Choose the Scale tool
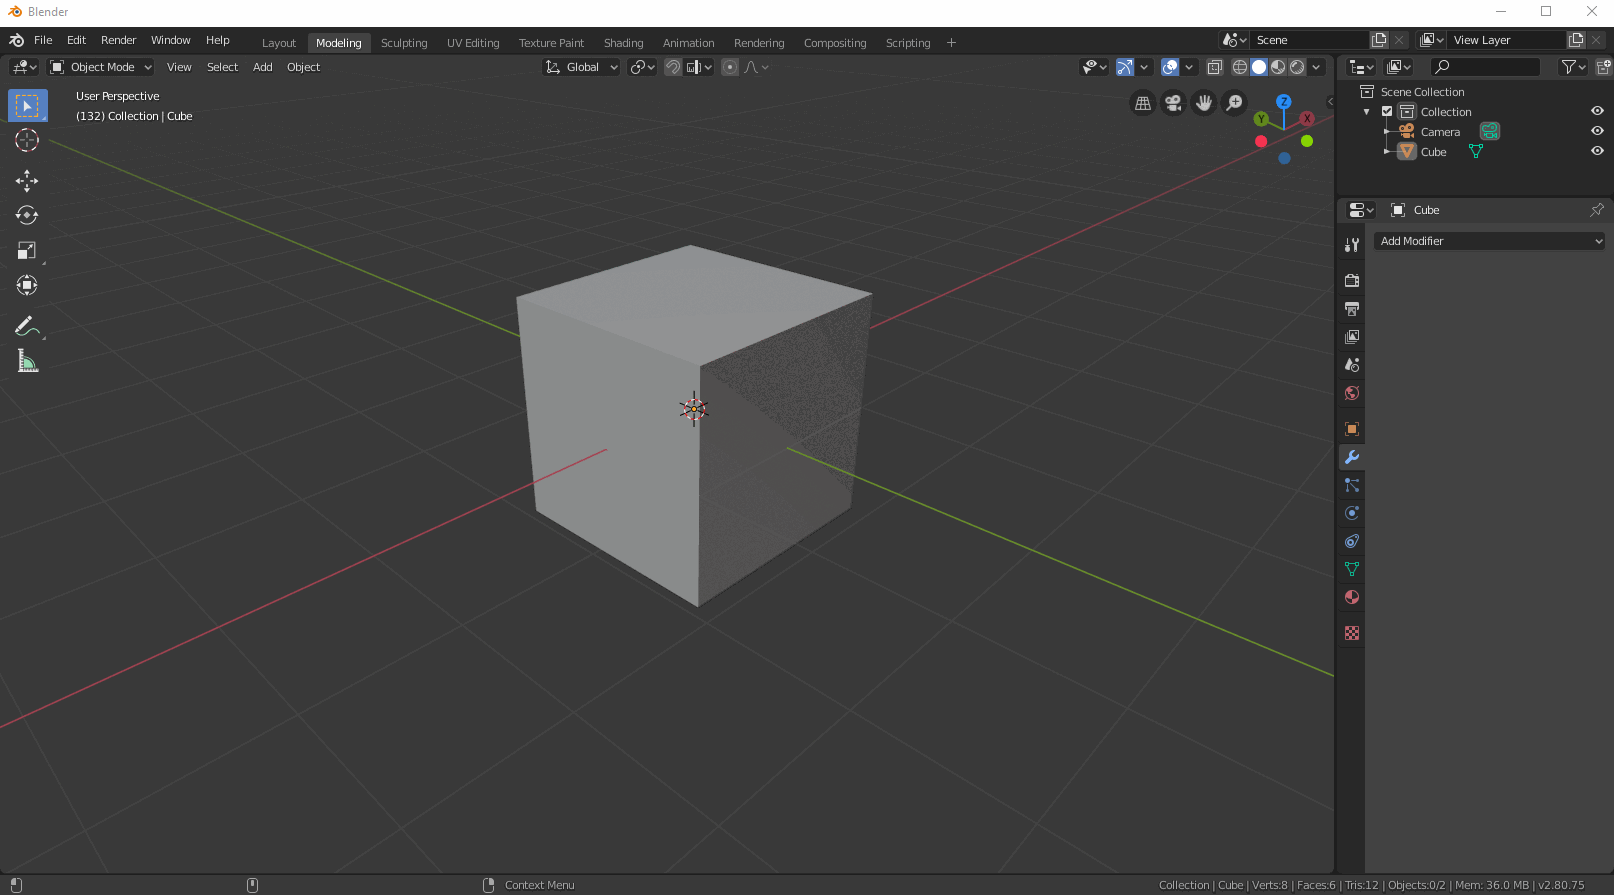This screenshot has height=895, width=1614. [27, 251]
